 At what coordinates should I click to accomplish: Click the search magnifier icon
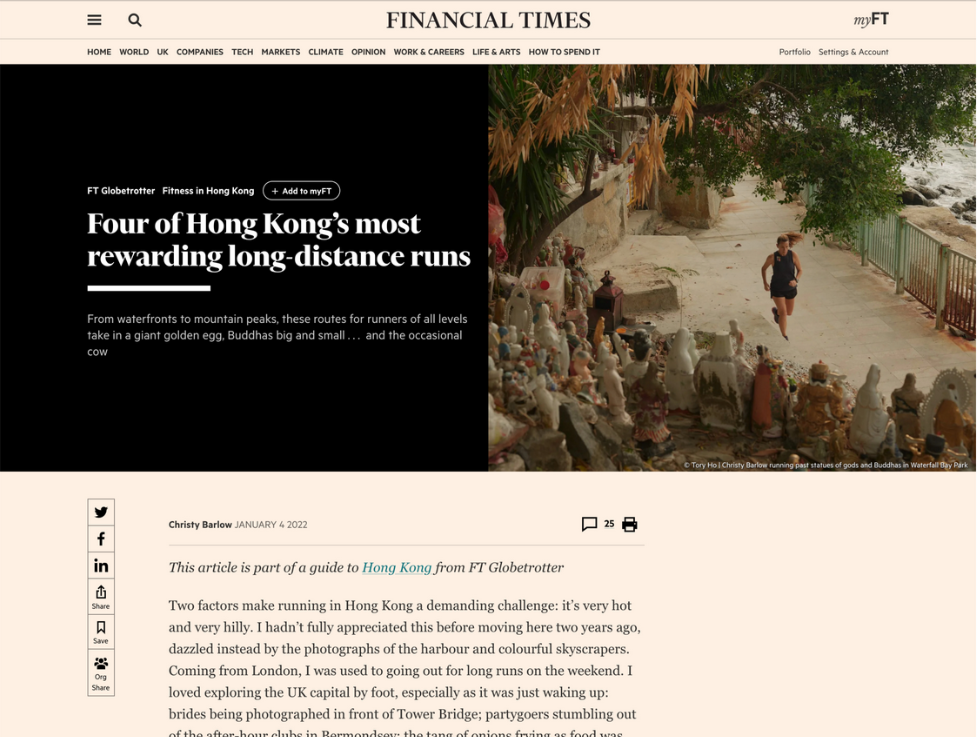[x=135, y=20]
